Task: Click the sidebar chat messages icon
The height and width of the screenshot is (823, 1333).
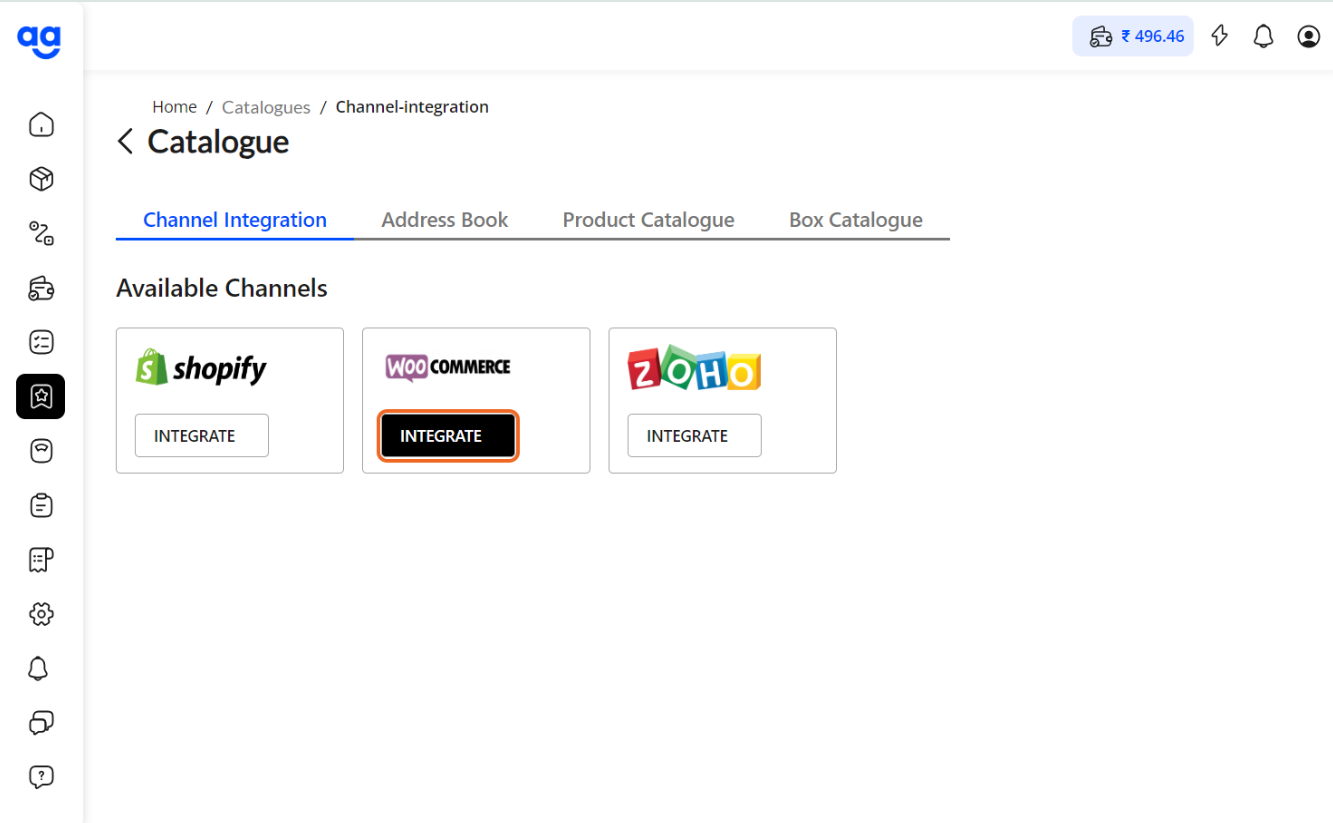Action: point(41,722)
